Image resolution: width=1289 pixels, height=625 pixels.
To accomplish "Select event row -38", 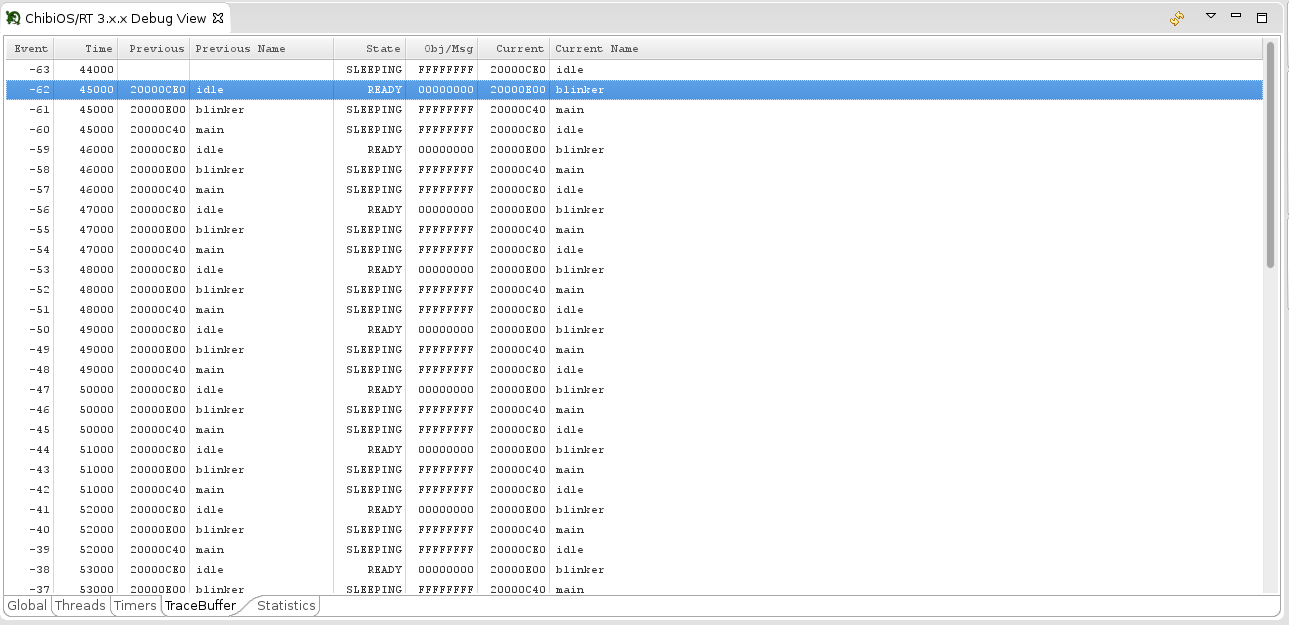I will (x=634, y=570).
